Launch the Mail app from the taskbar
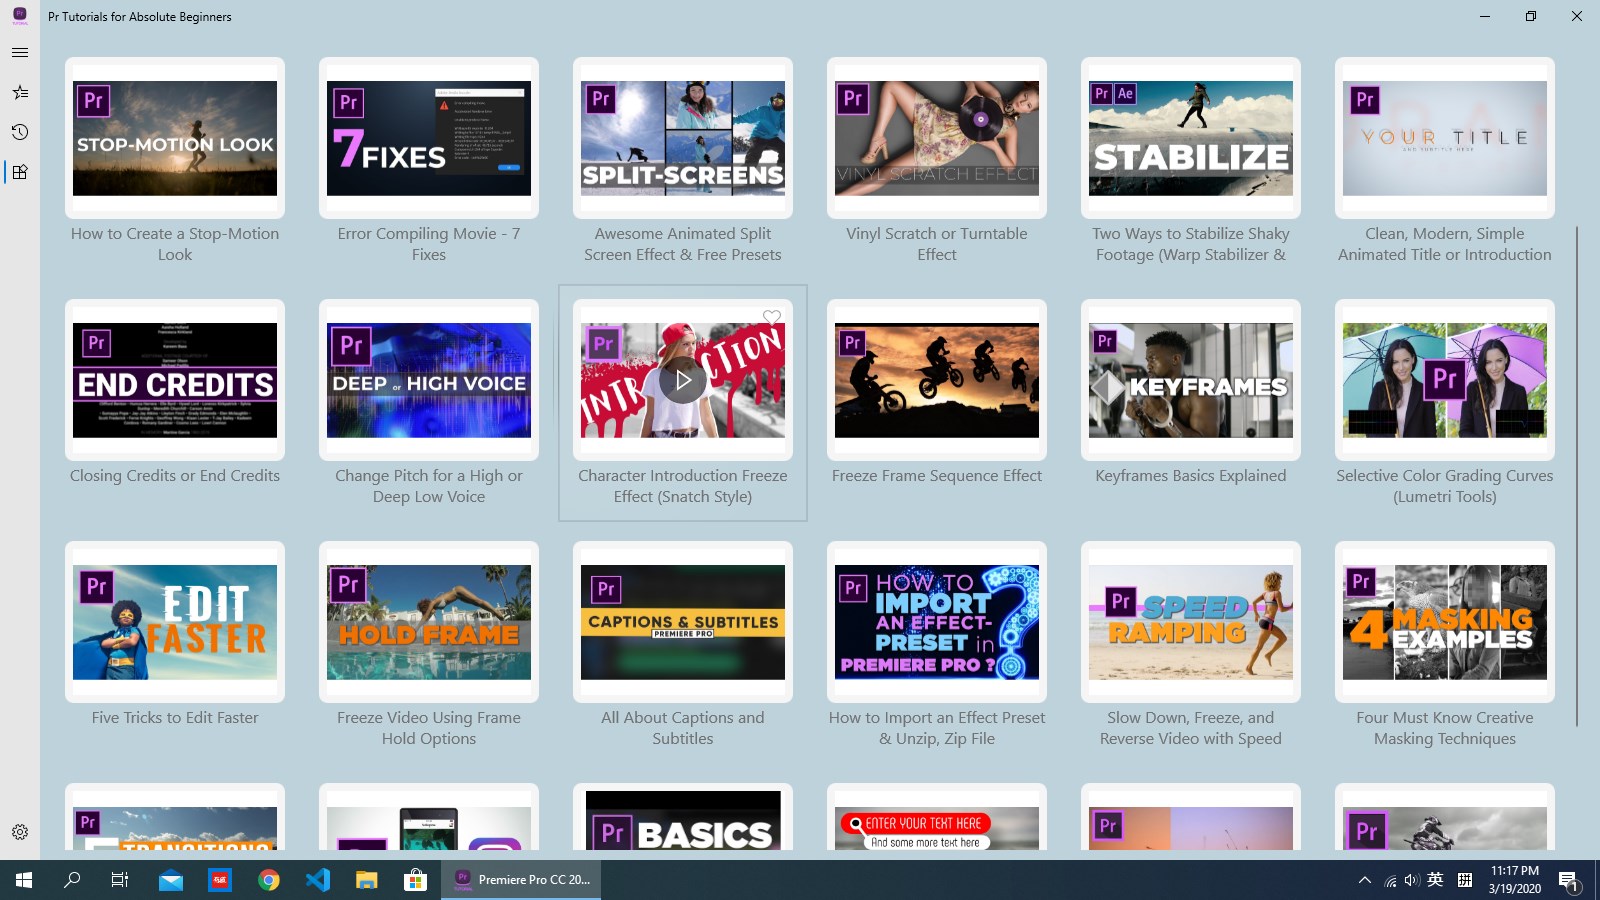The width and height of the screenshot is (1600, 900). click(x=171, y=880)
